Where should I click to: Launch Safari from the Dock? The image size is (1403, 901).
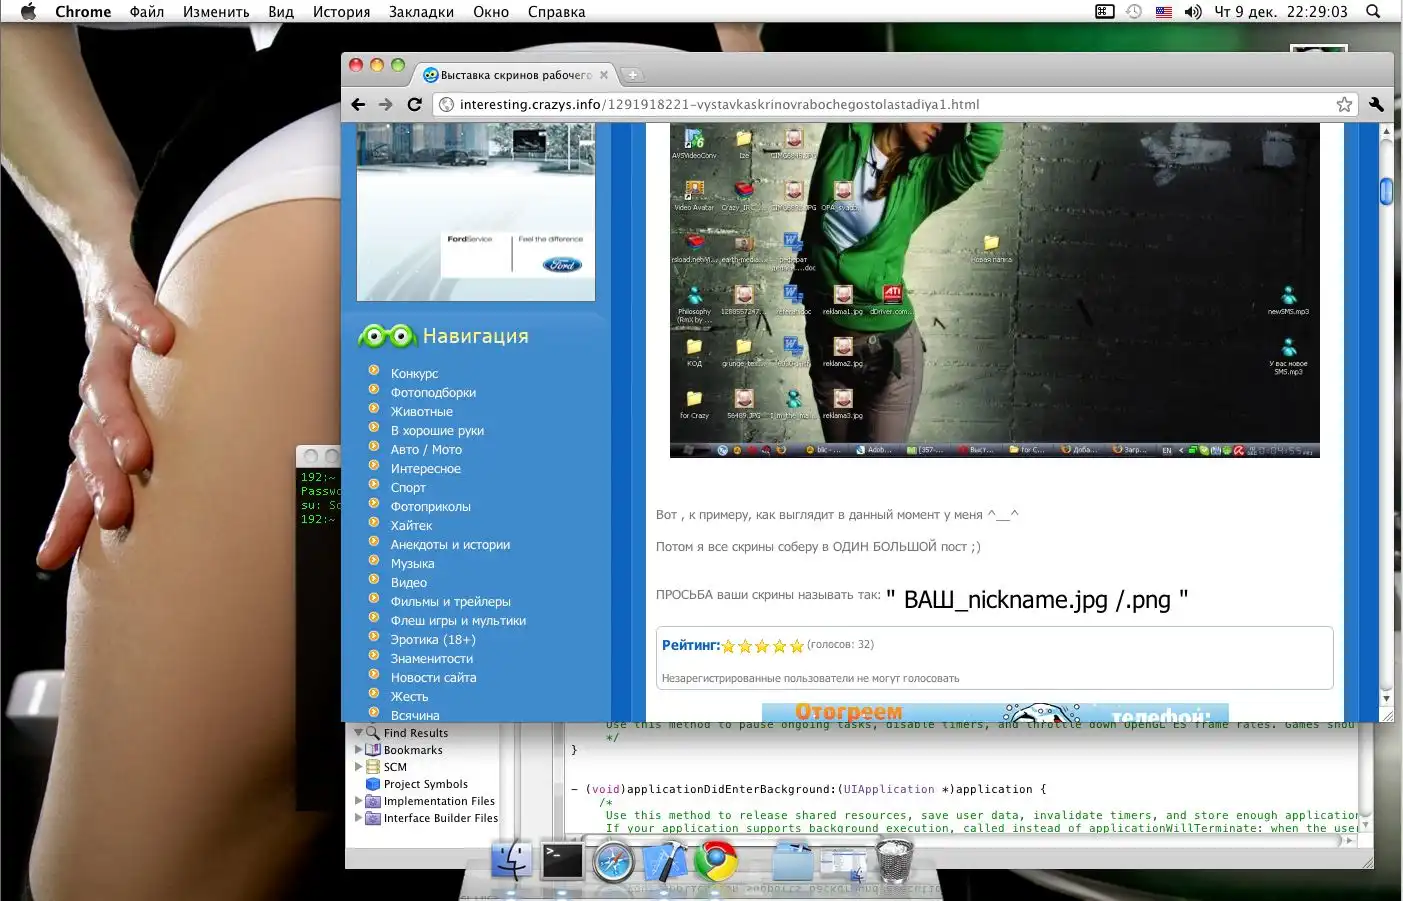[613, 861]
